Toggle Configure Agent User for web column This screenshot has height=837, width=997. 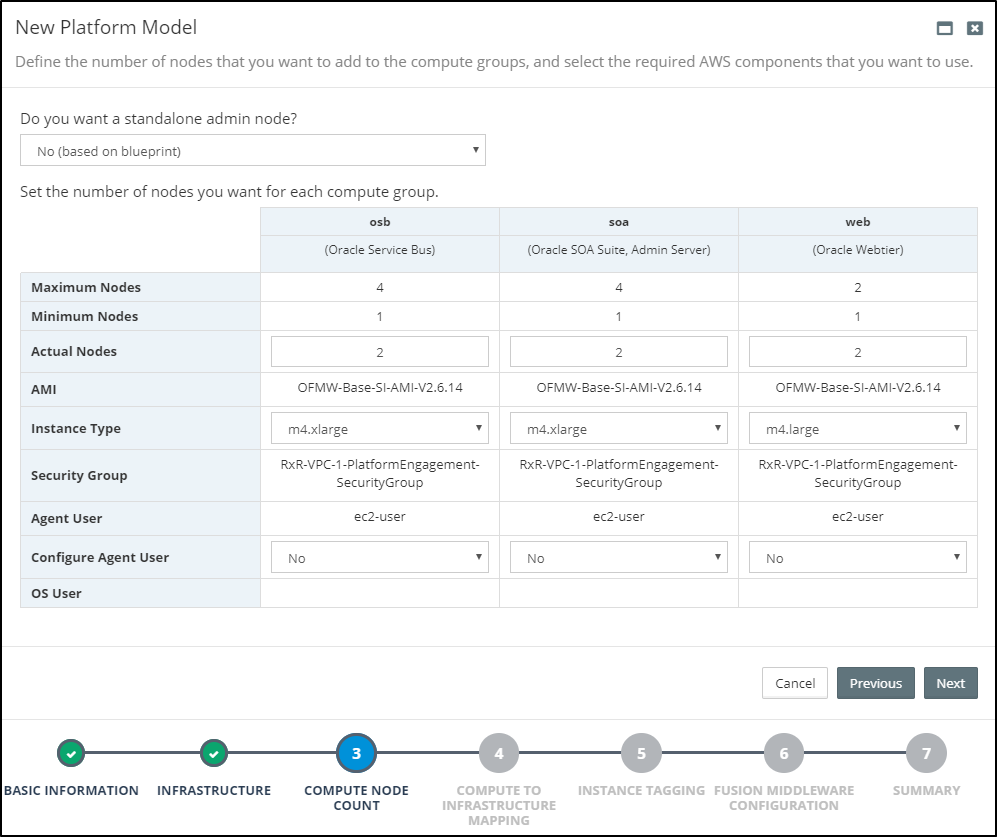(858, 558)
